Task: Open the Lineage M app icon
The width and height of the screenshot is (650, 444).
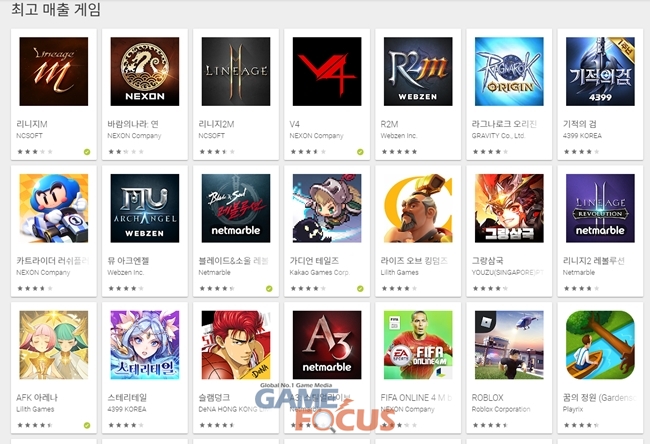Action: pyautogui.click(x=53, y=71)
